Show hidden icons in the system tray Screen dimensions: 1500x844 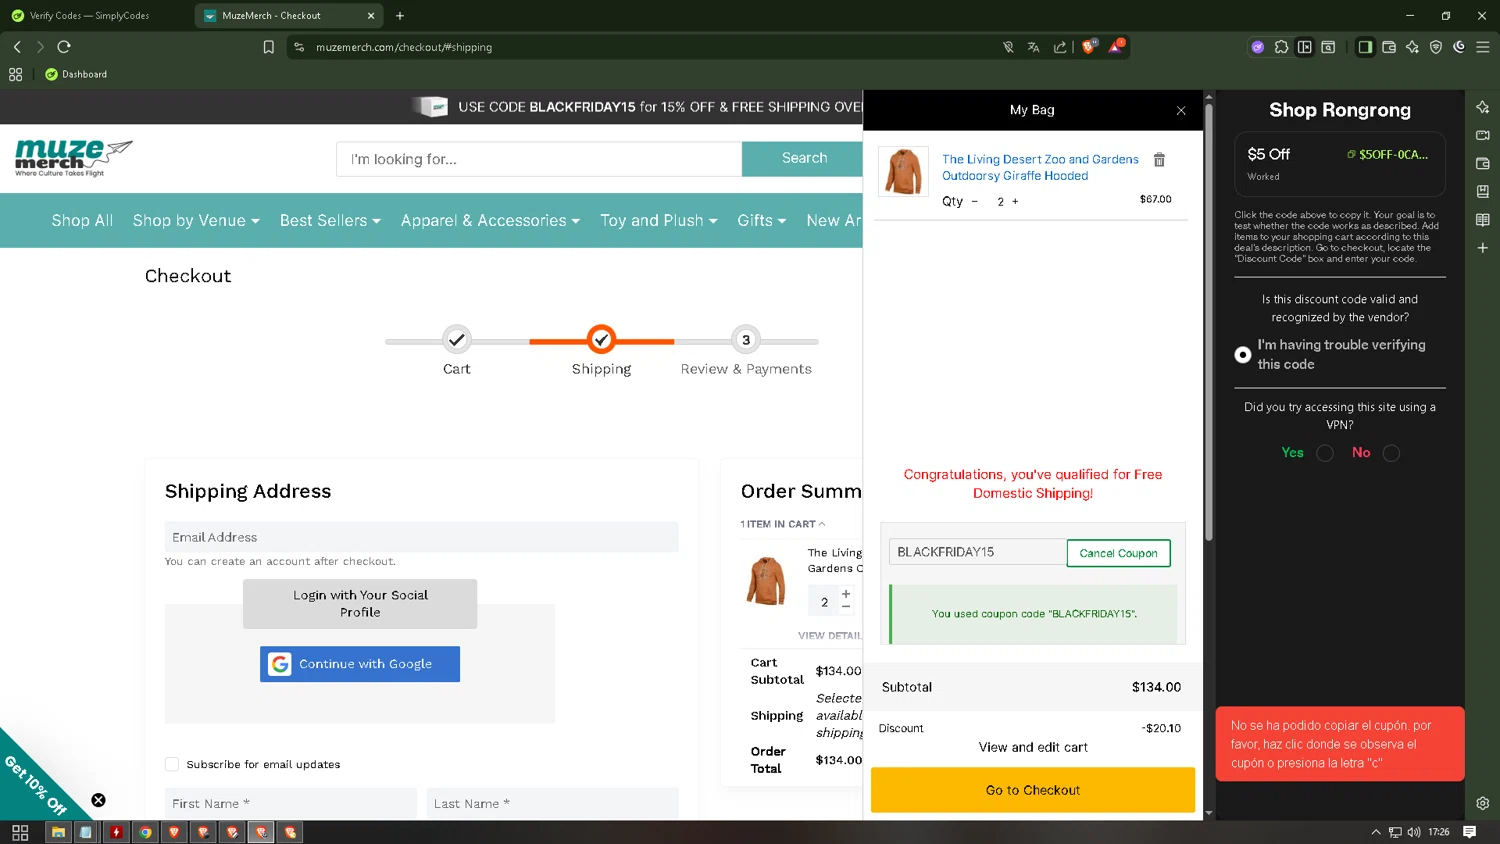(x=1376, y=832)
